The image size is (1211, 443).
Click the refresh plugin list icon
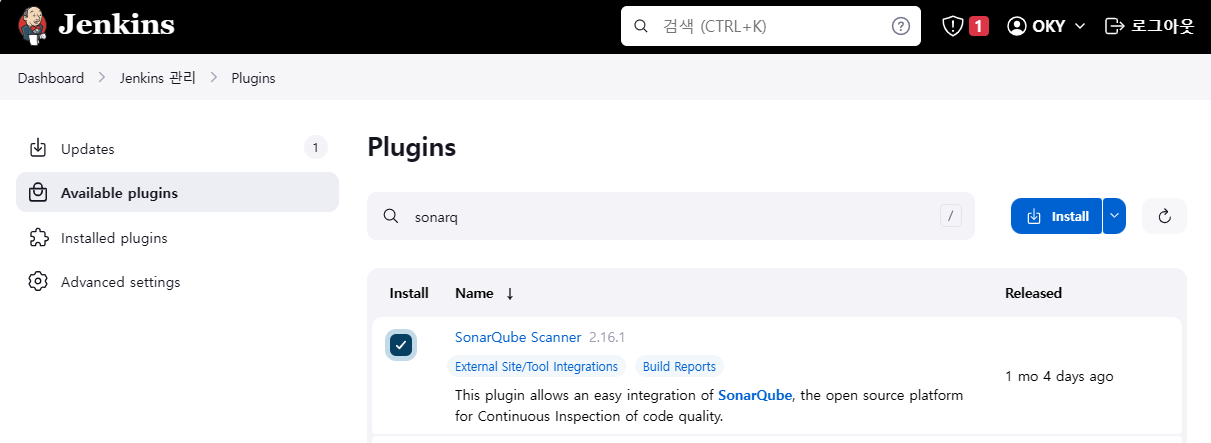(1164, 216)
